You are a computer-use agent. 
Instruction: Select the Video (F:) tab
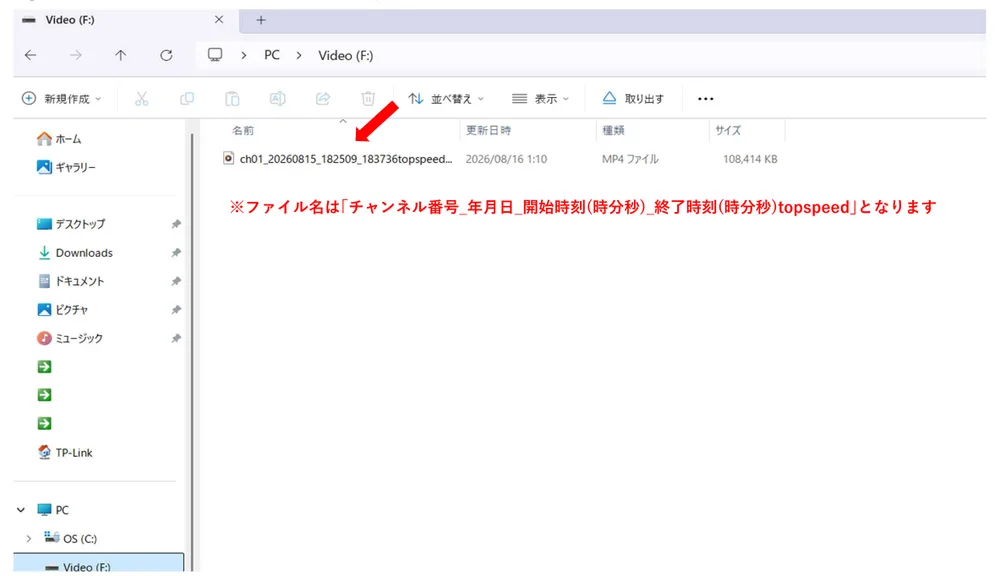[x=126, y=20]
